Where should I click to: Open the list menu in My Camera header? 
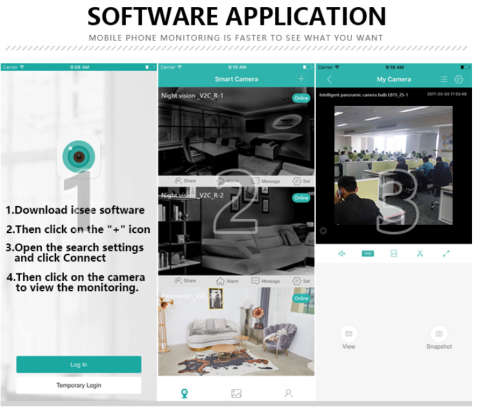444,79
